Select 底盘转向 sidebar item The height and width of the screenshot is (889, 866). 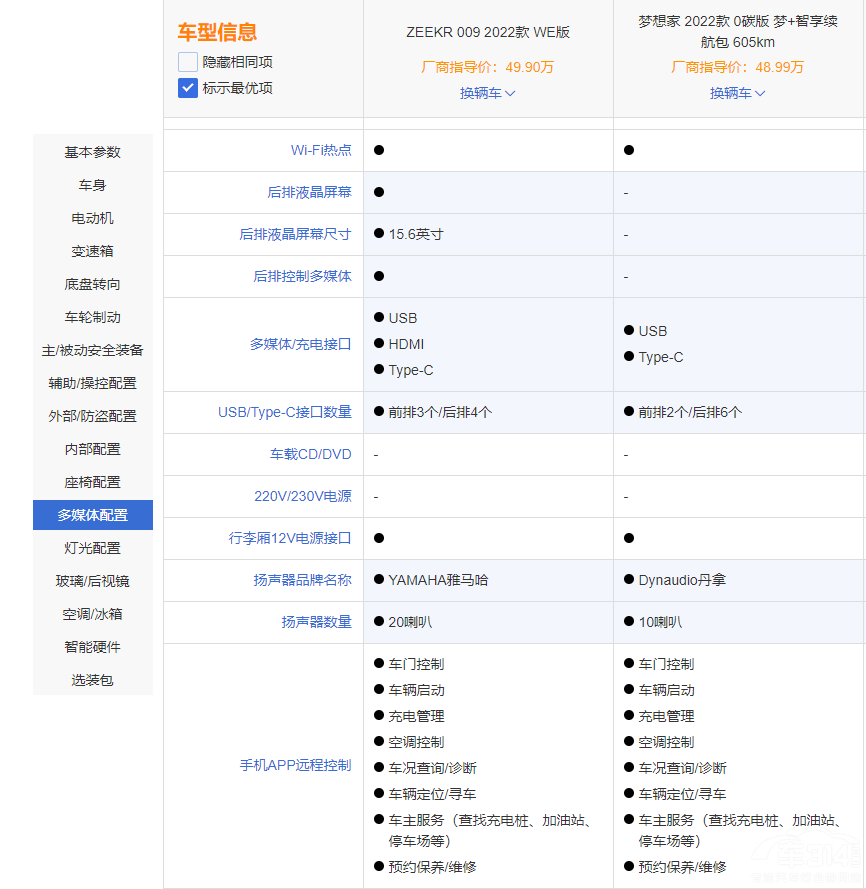pyautogui.click(x=93, y=284)
